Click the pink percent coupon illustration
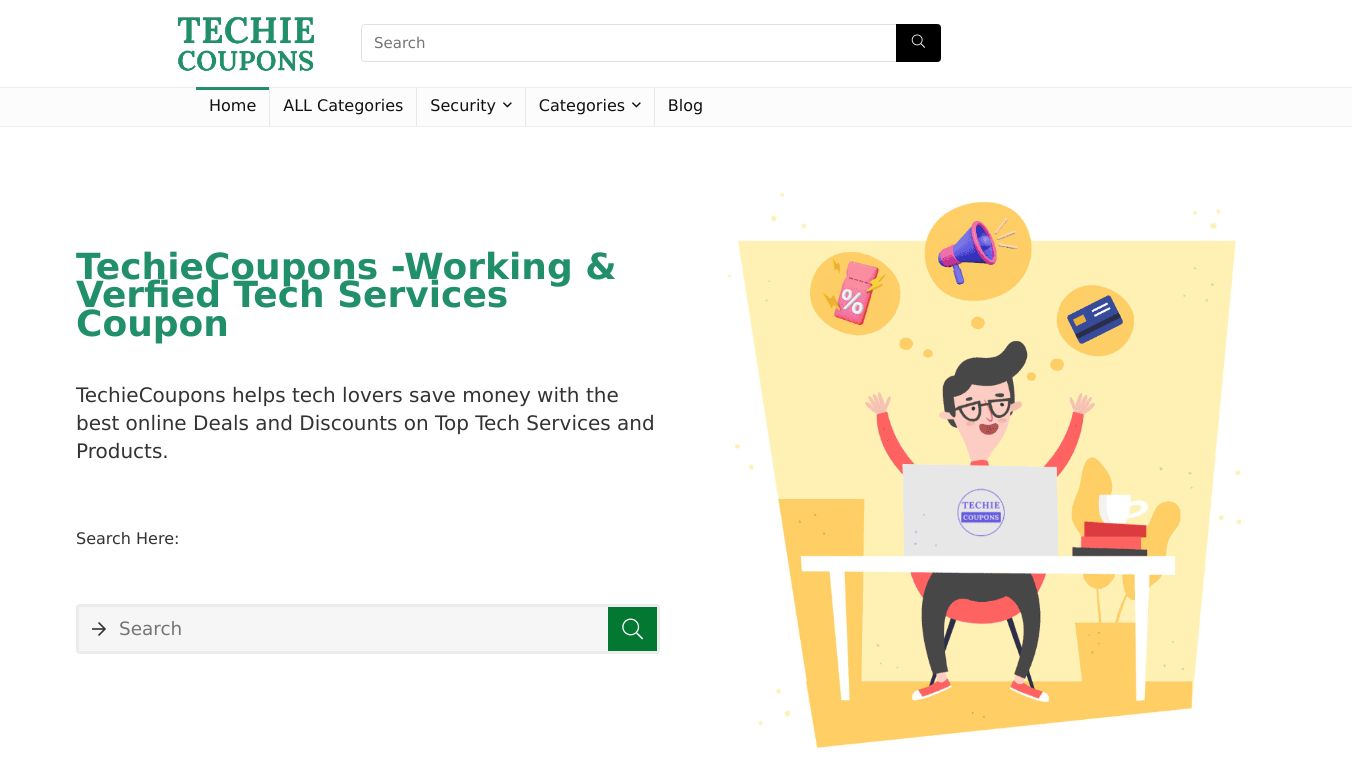The image size is (1352, 760). coord(854,293)
